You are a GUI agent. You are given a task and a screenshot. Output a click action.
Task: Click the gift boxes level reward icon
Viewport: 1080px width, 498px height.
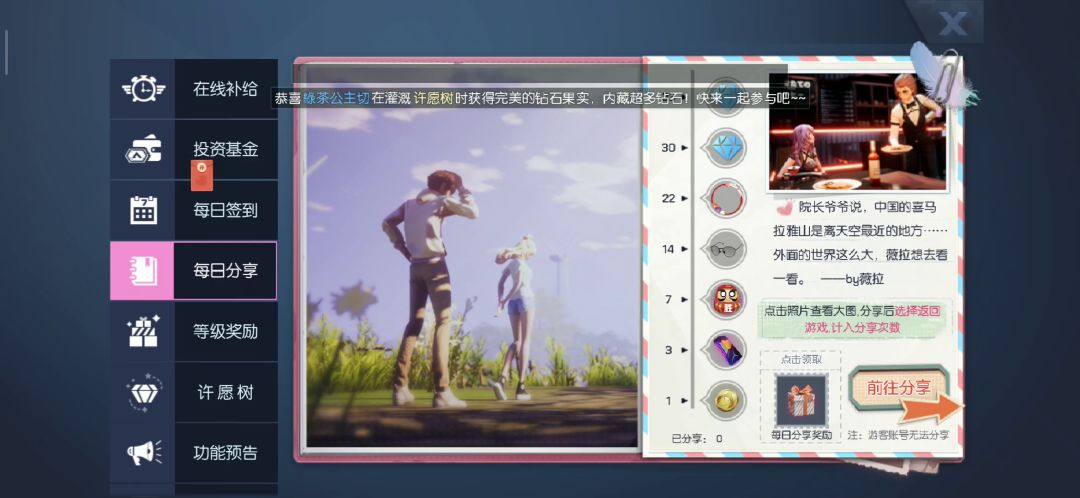click(143, 331)
